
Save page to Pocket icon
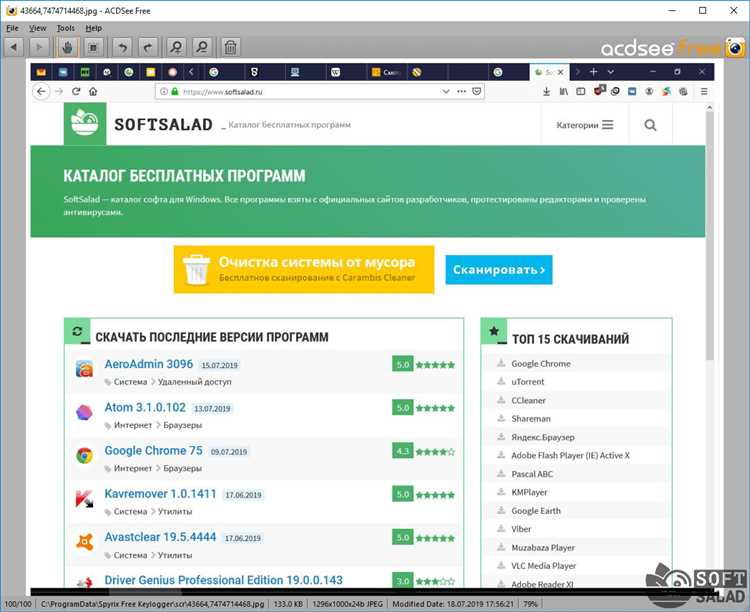point(476,91)
